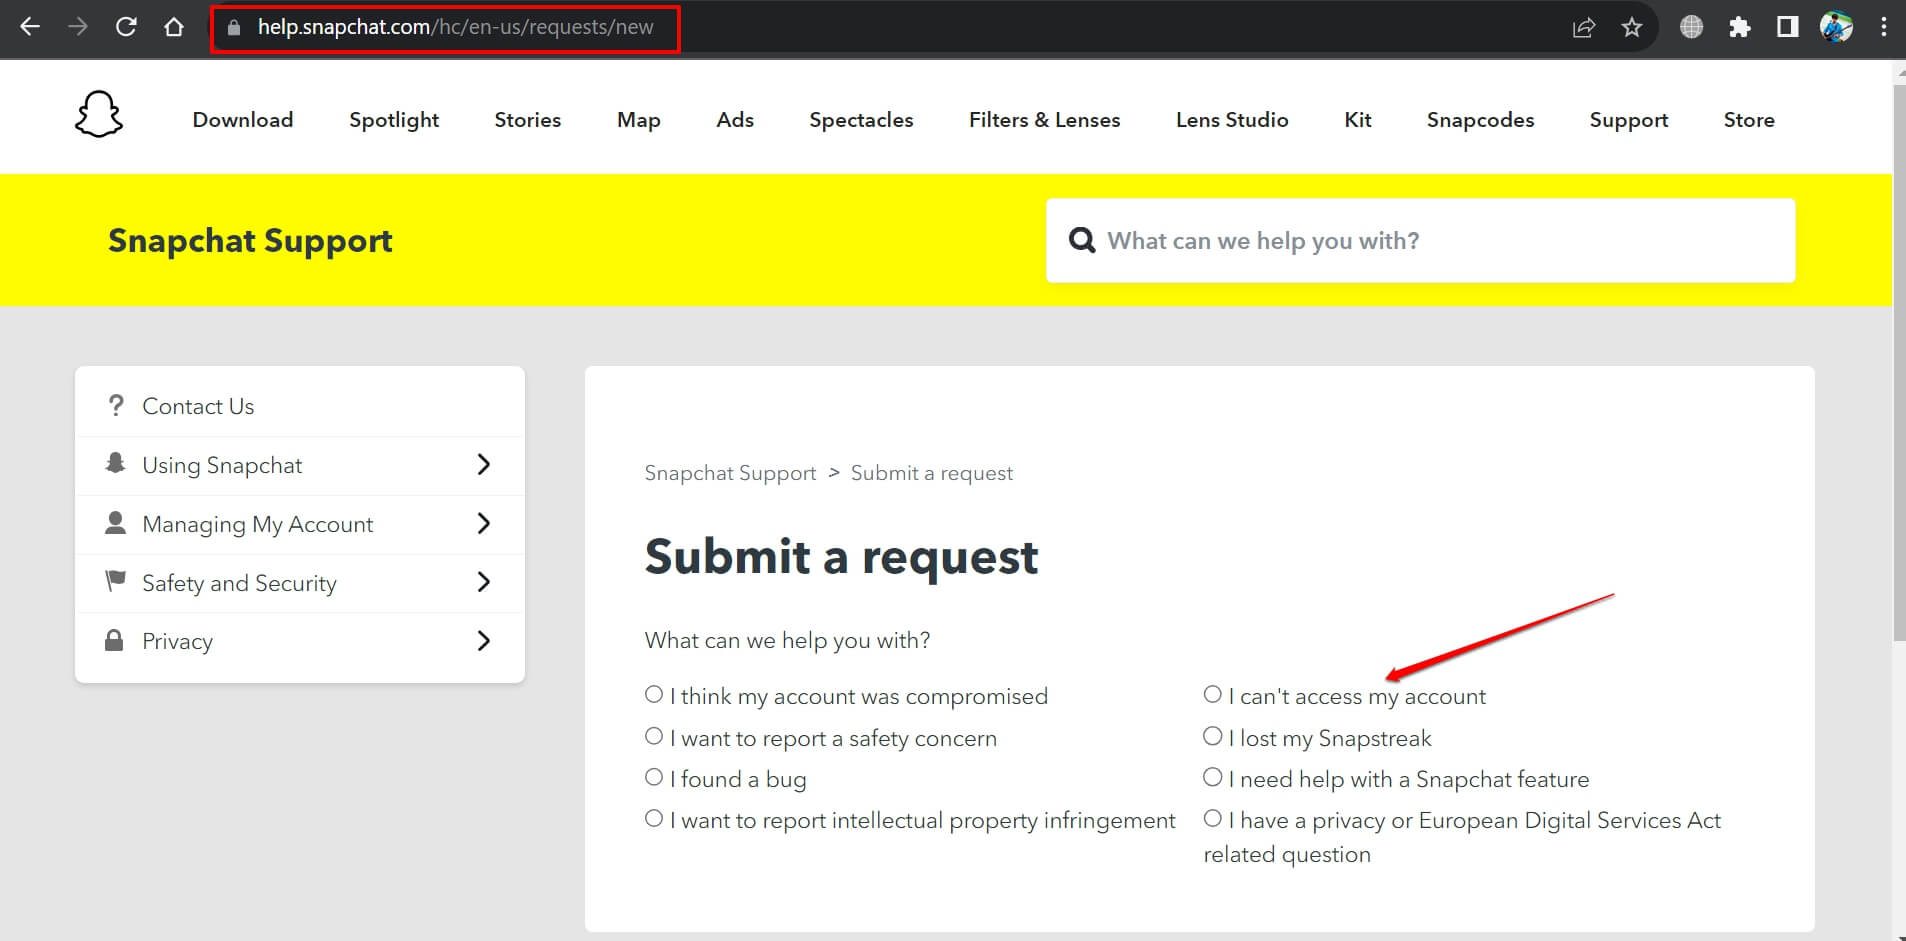Click the browser address bar URL
The image size is (1906, 941).
[455, 27]
